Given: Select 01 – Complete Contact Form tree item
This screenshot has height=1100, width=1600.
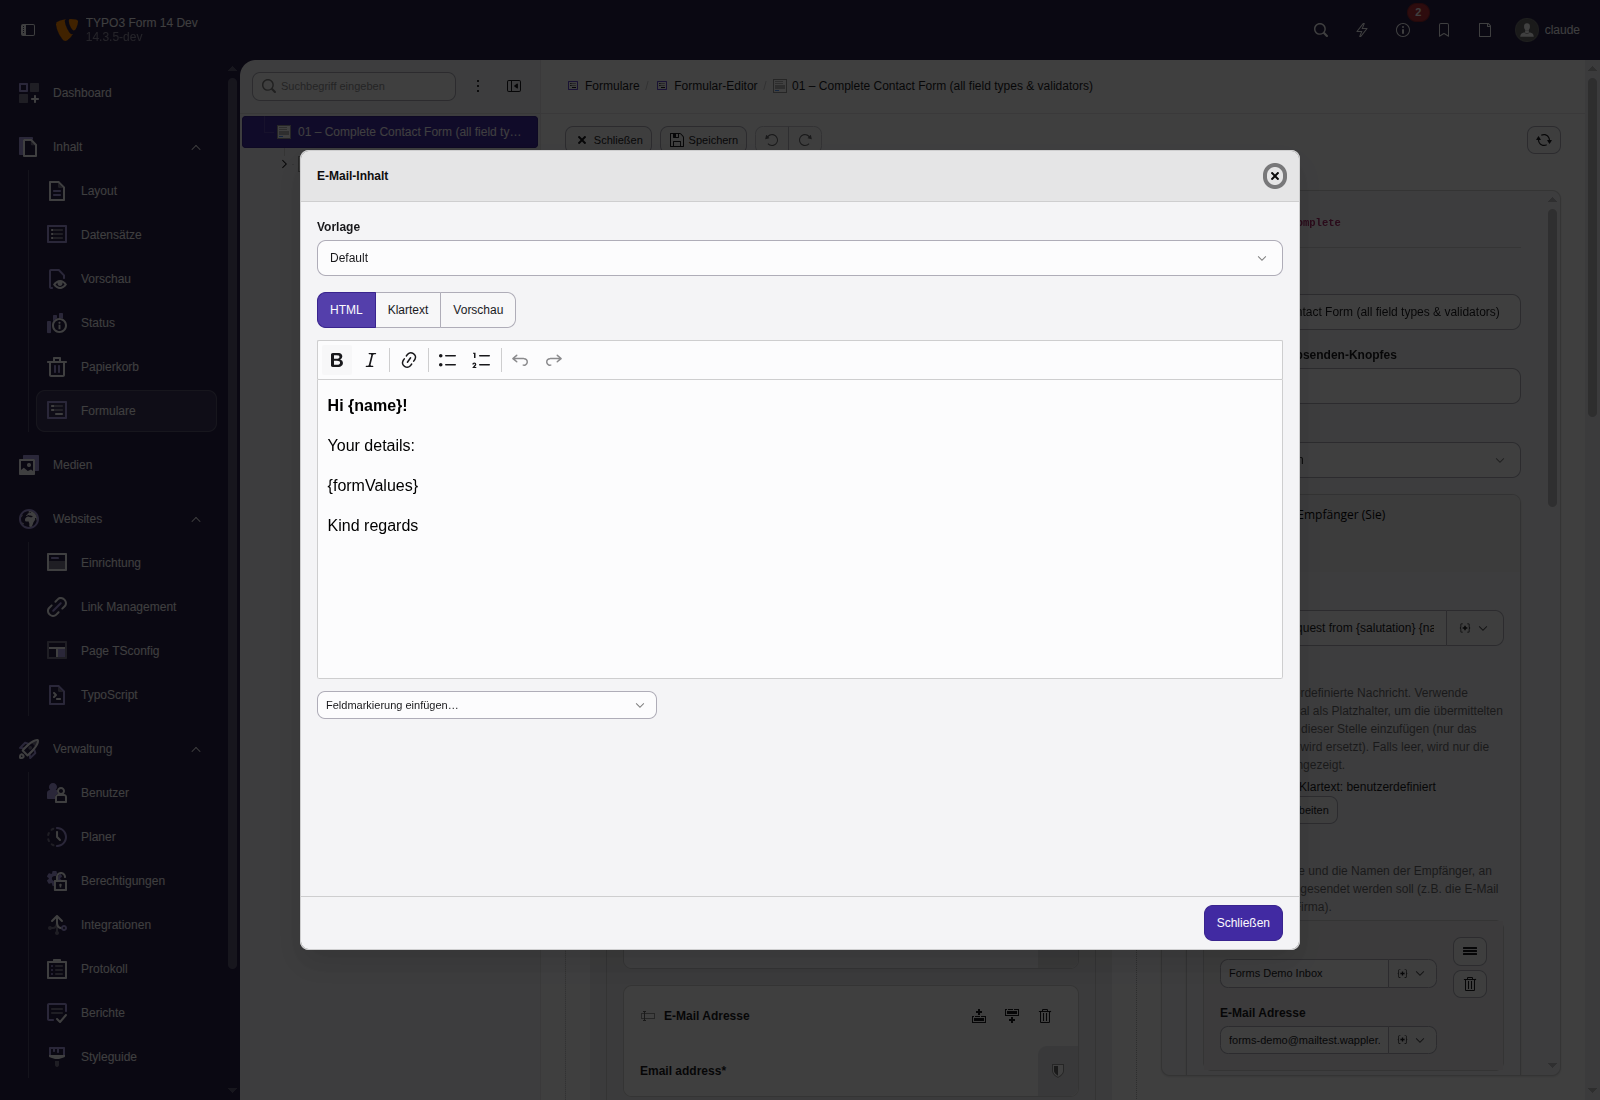Looking at the screenshot, I should pos(390,132).
